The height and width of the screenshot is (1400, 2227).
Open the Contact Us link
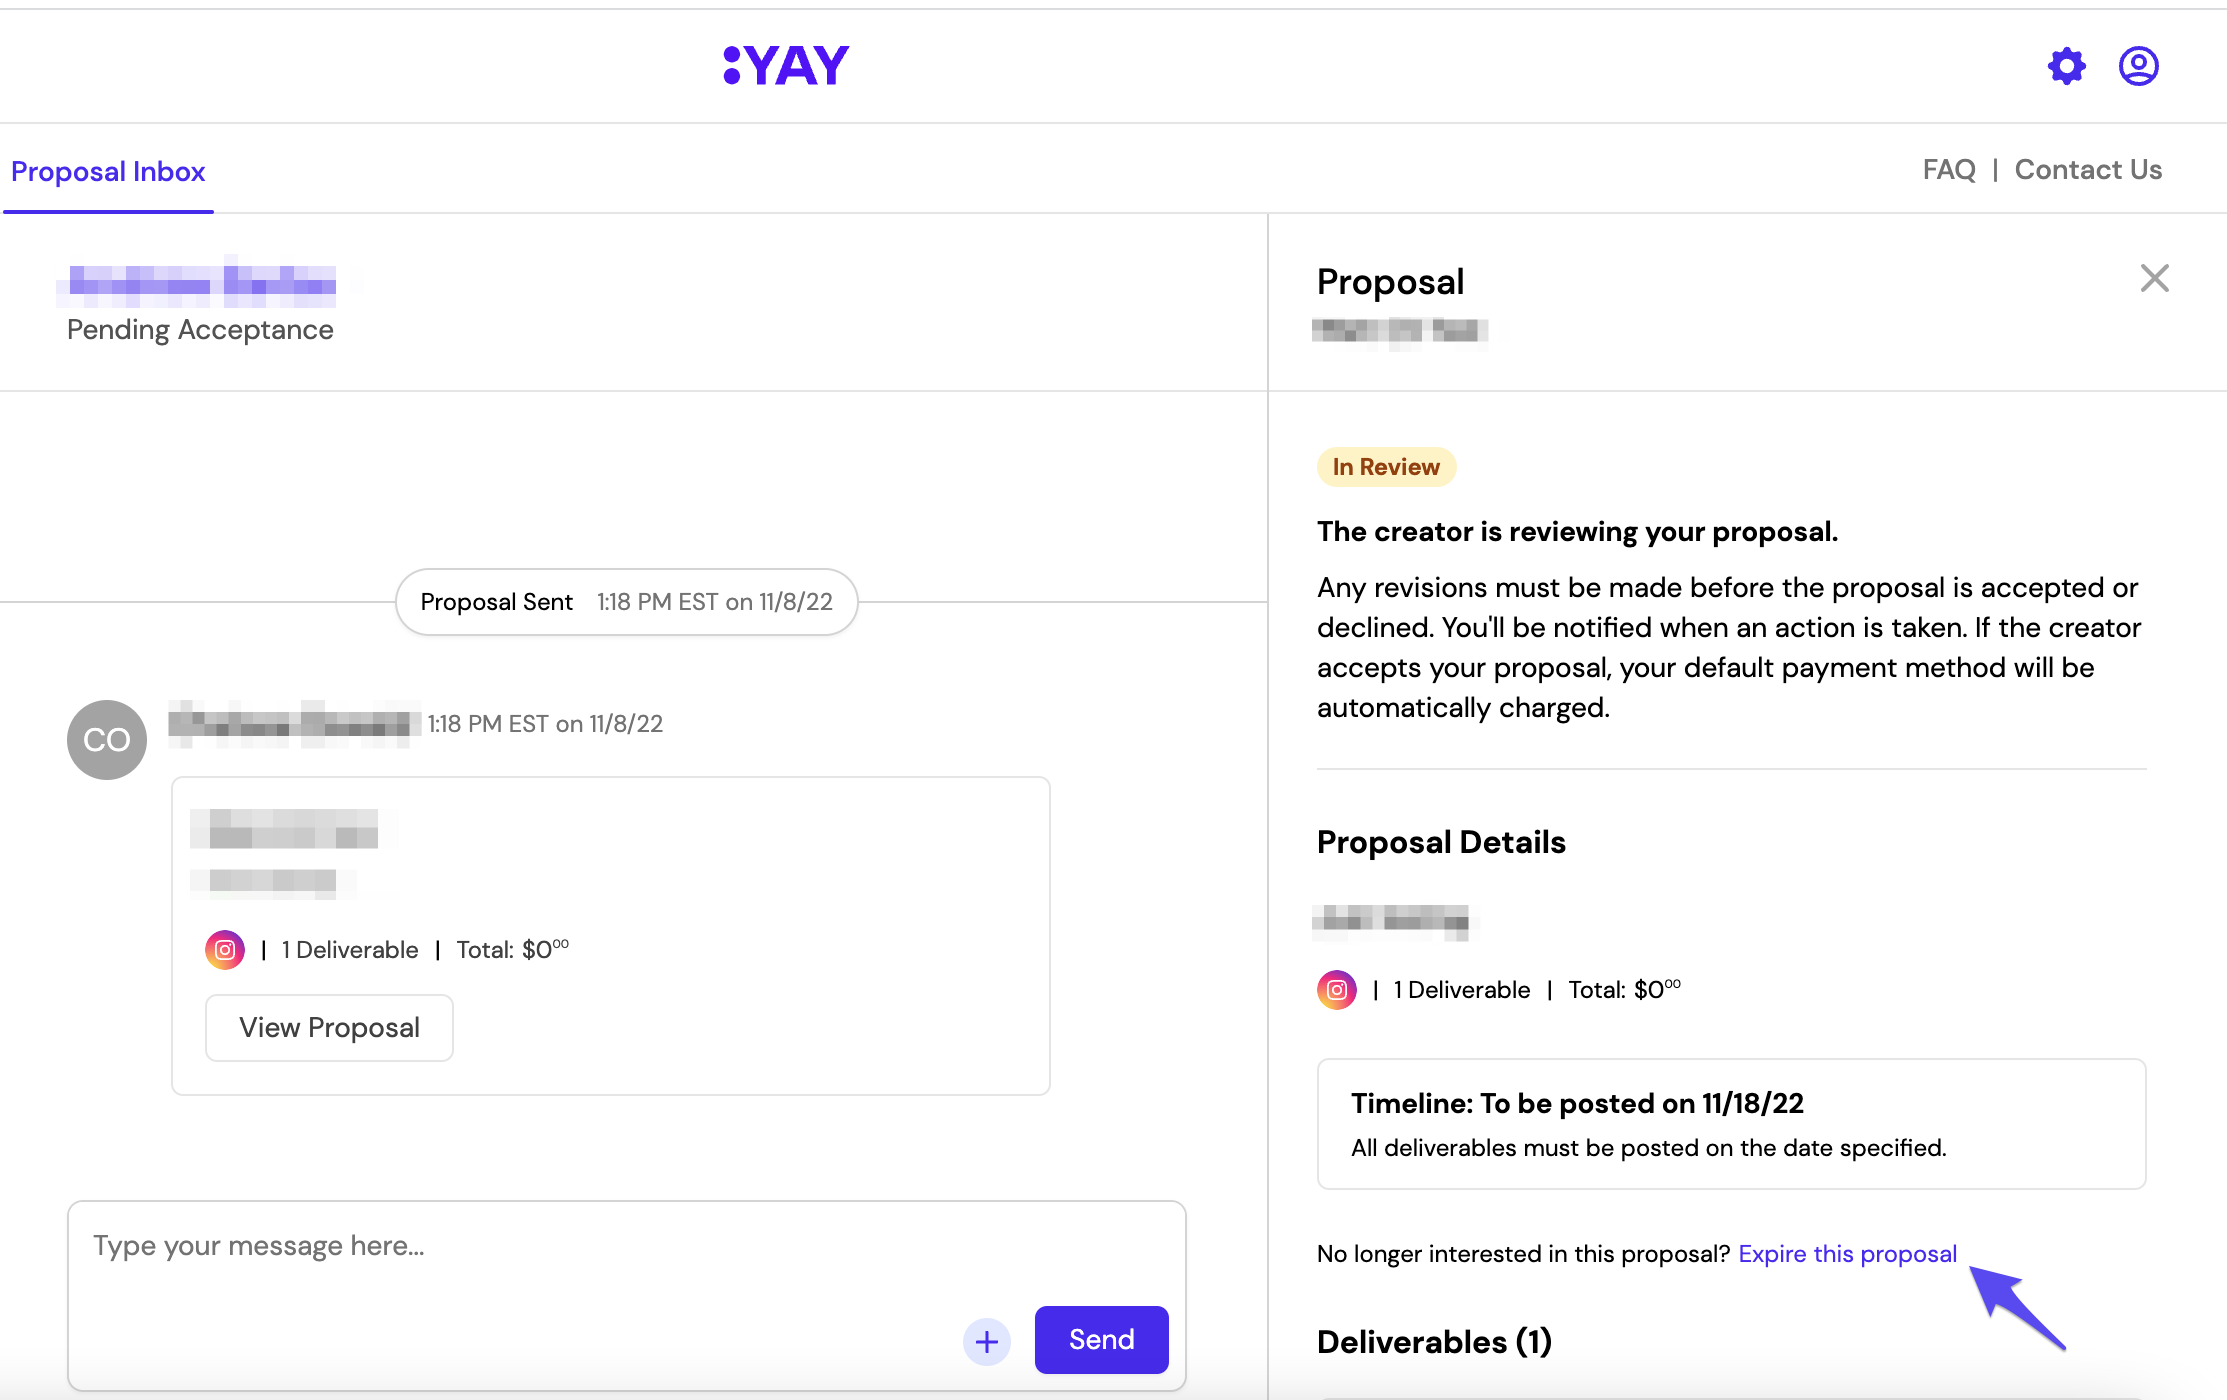pos(2088,170)
